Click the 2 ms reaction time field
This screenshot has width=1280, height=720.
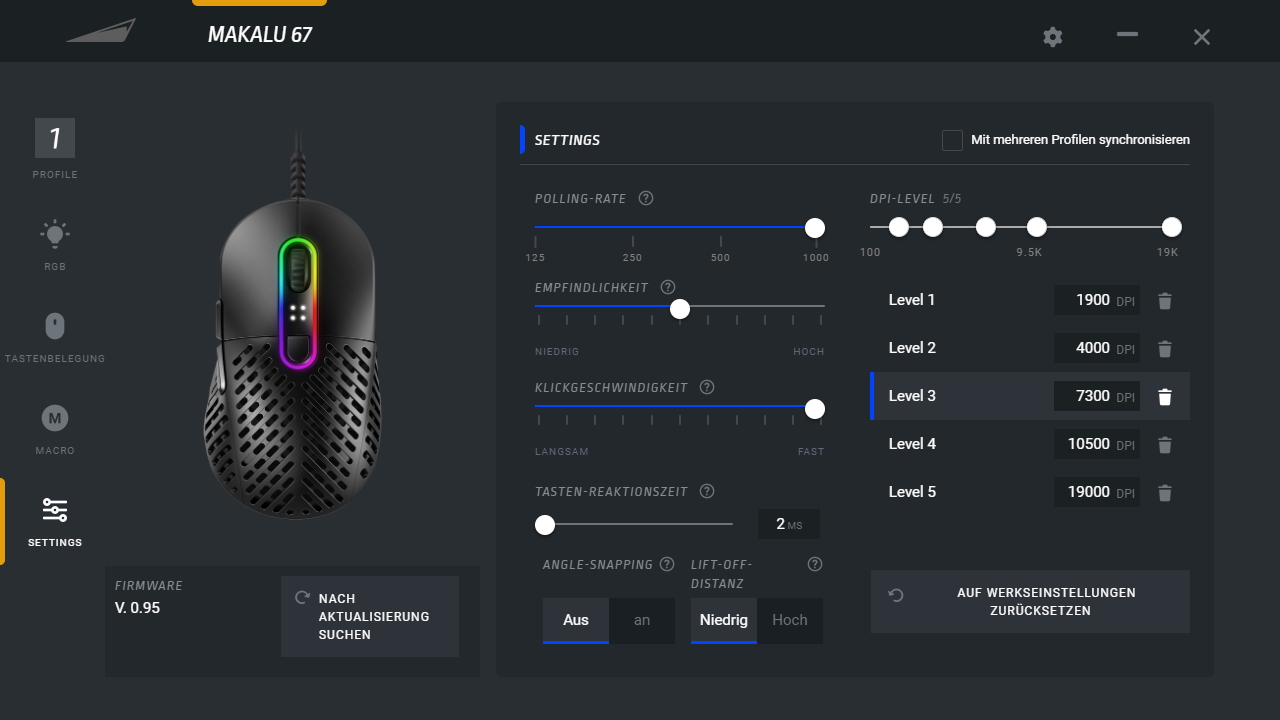coord(789,524)
